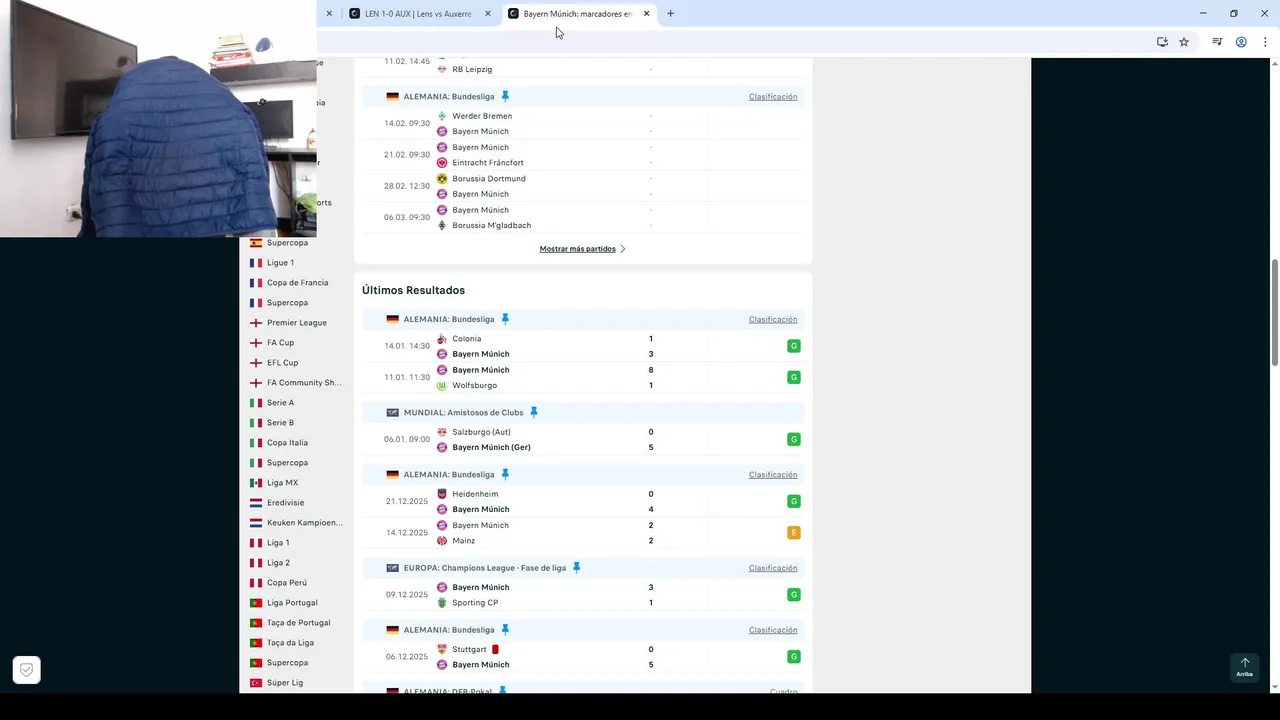Image resolution: width=1280 pixels, height=720 pixels.
Task: Switch to LEN 1-0 AUX browser tab
Action: coord(418,14)
